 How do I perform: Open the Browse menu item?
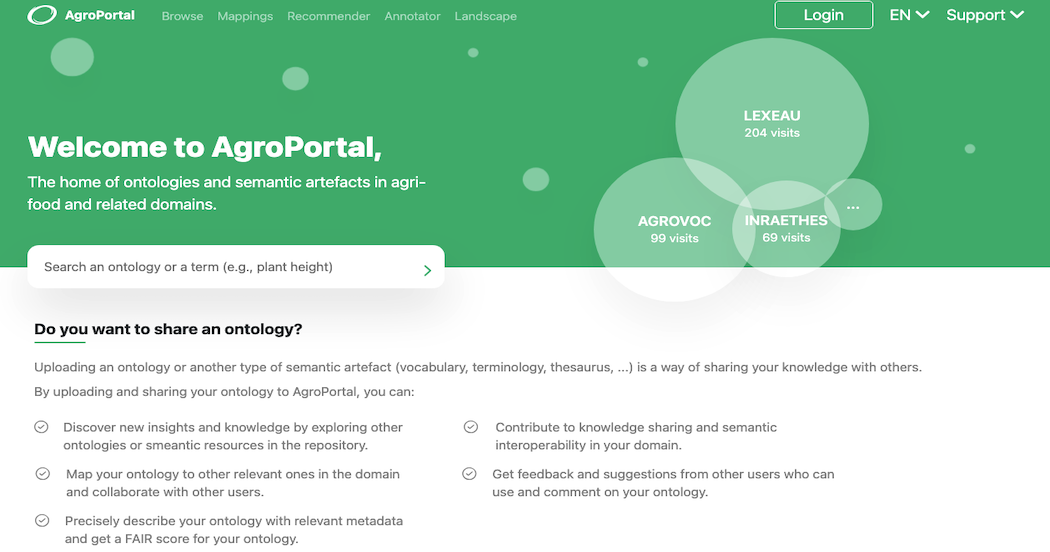tap(182, 16)
